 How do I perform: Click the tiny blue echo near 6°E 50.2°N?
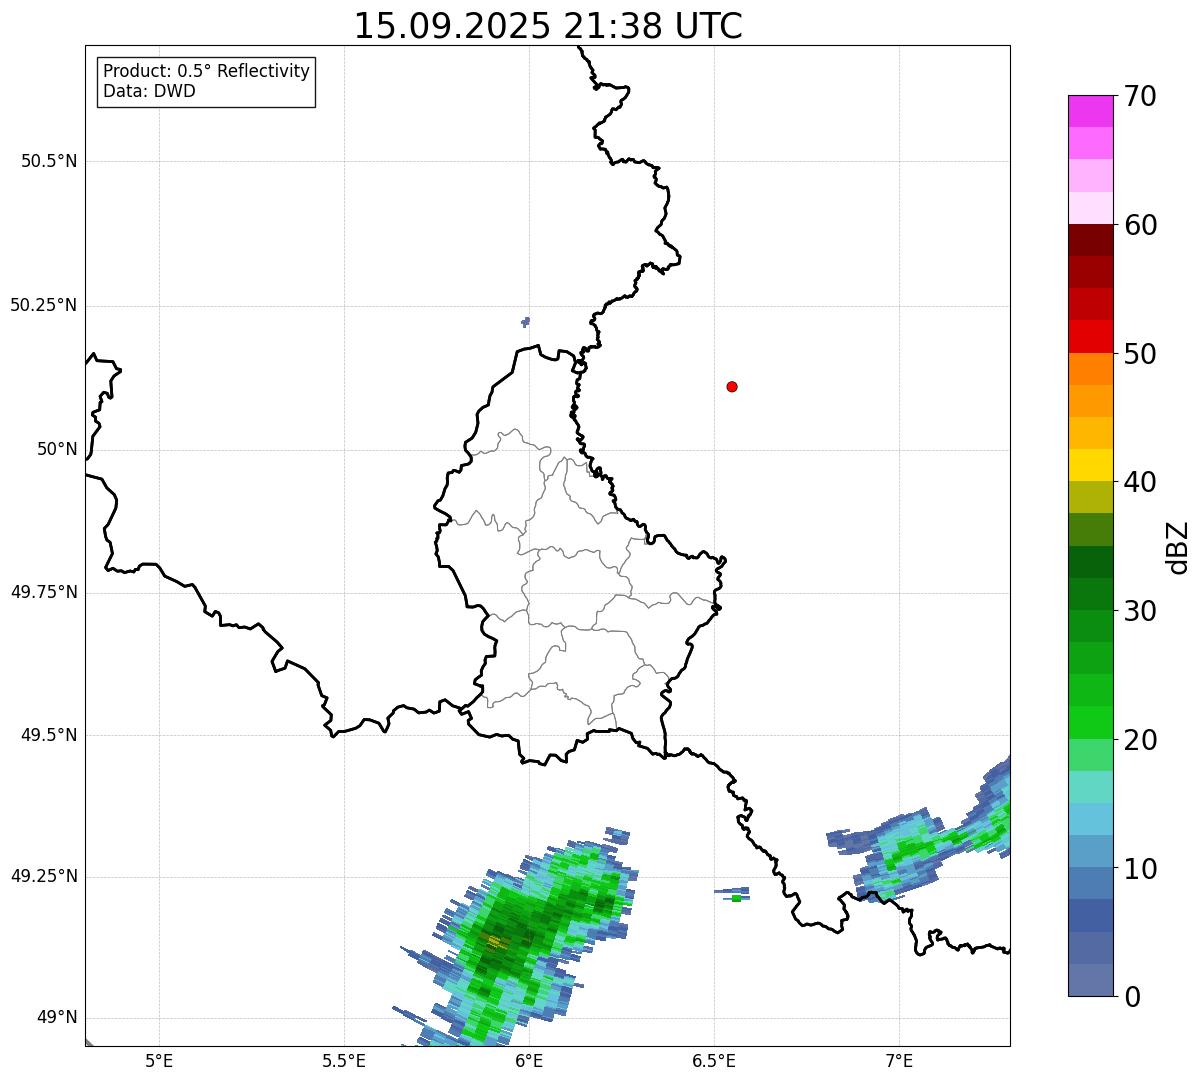coord(526,321)
